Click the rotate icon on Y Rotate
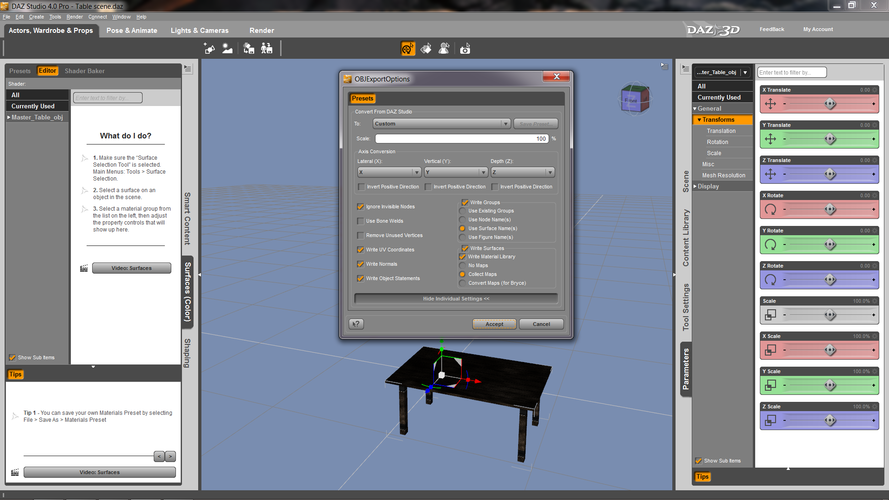Viewport: 889px width, 500px height. point(770,244)
